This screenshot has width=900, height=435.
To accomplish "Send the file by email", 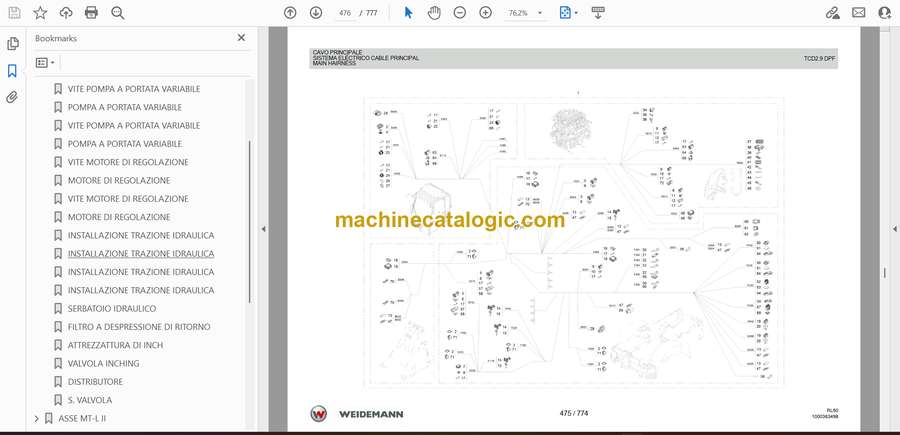I will point(859,13).
